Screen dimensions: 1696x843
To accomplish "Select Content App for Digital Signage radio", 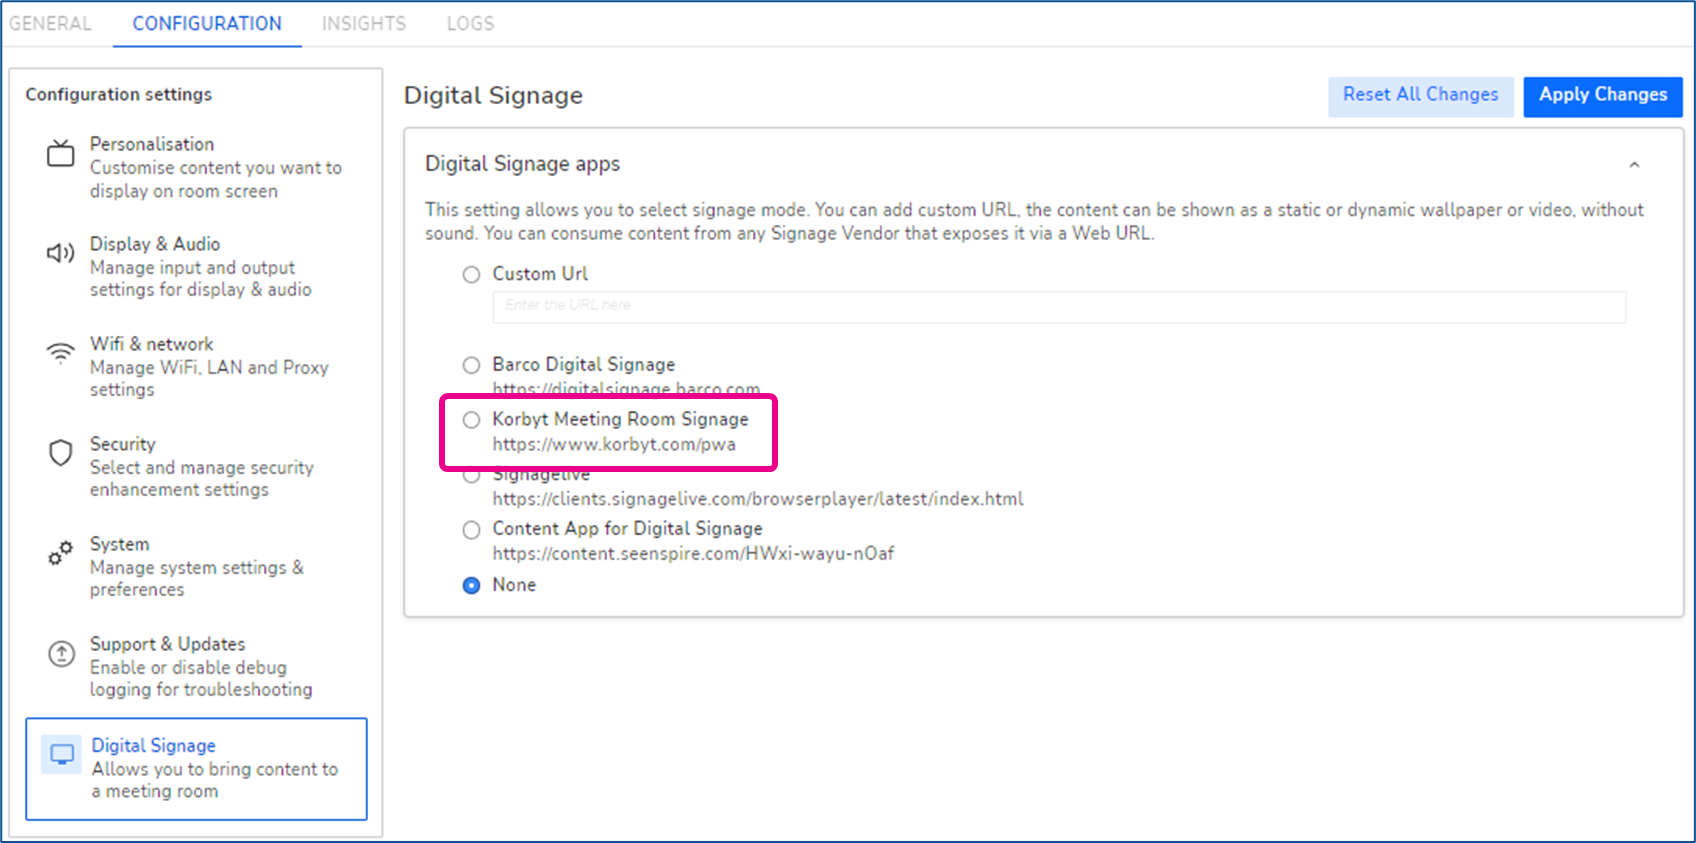I will tap(471, 530).
